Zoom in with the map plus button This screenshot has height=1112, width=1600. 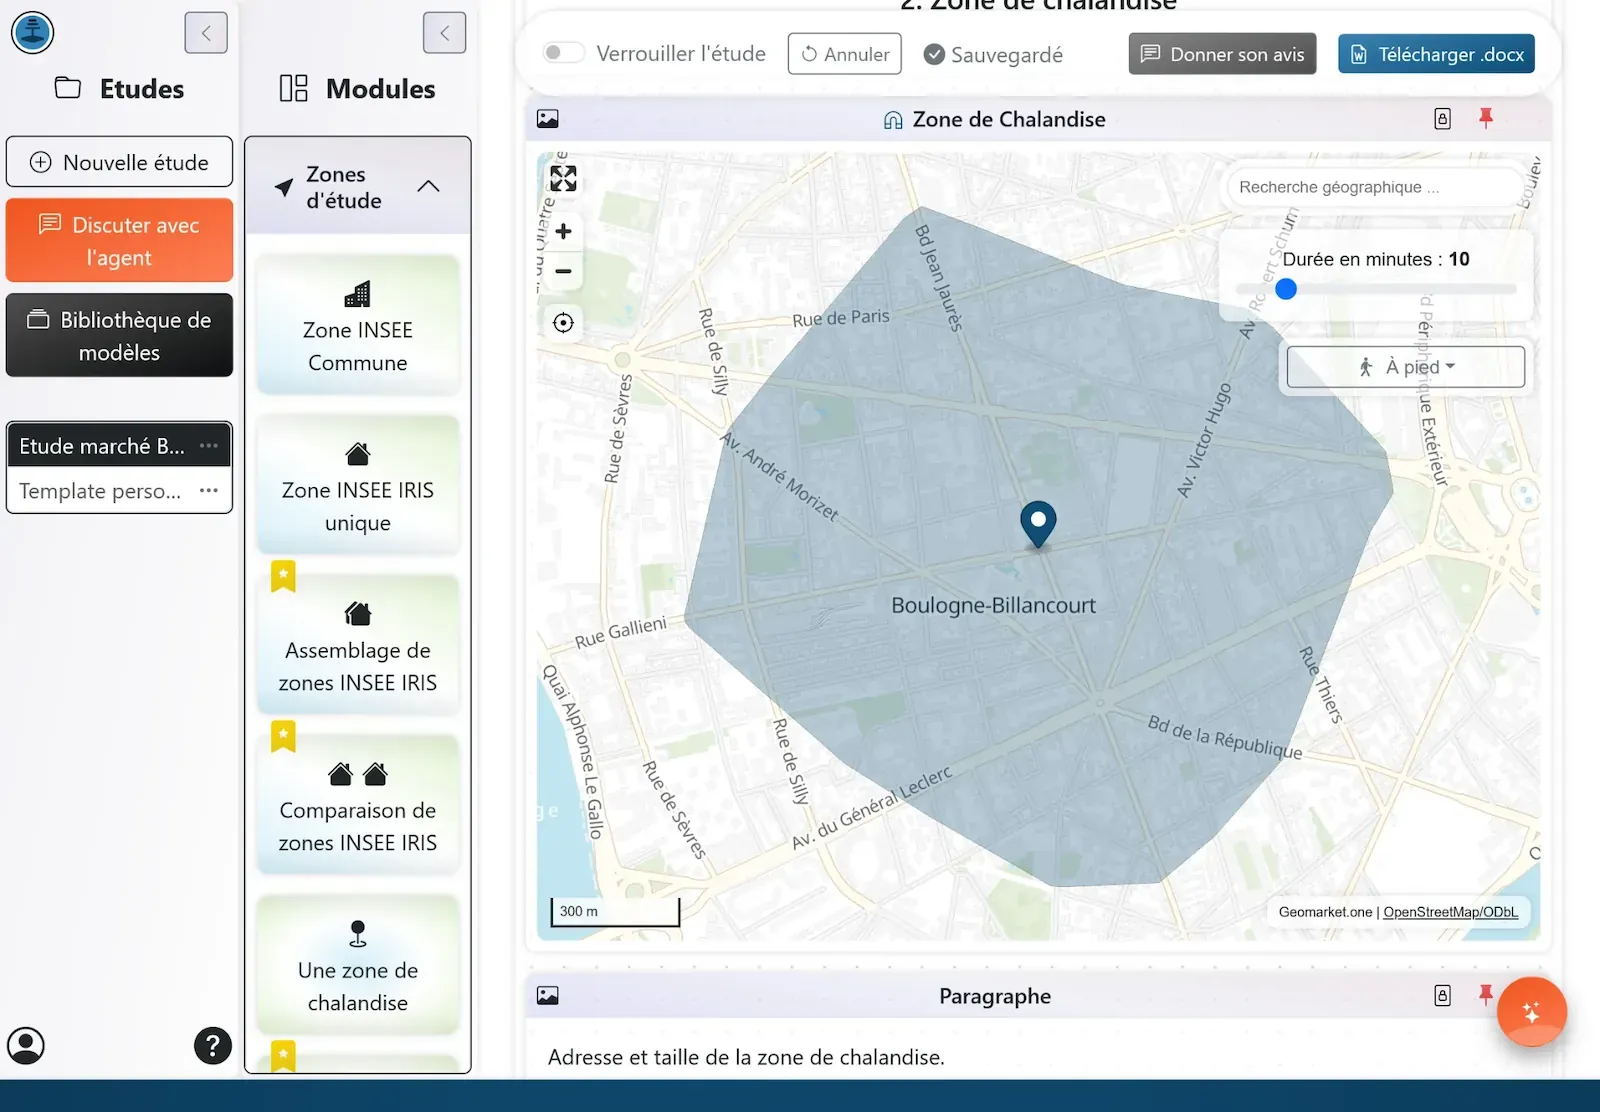pos(564,232)
